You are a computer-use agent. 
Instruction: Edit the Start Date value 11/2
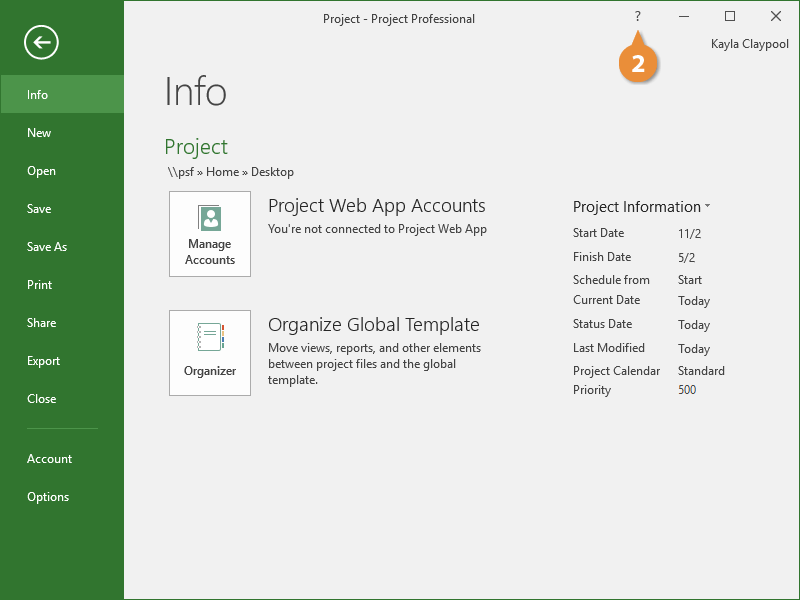691,233
